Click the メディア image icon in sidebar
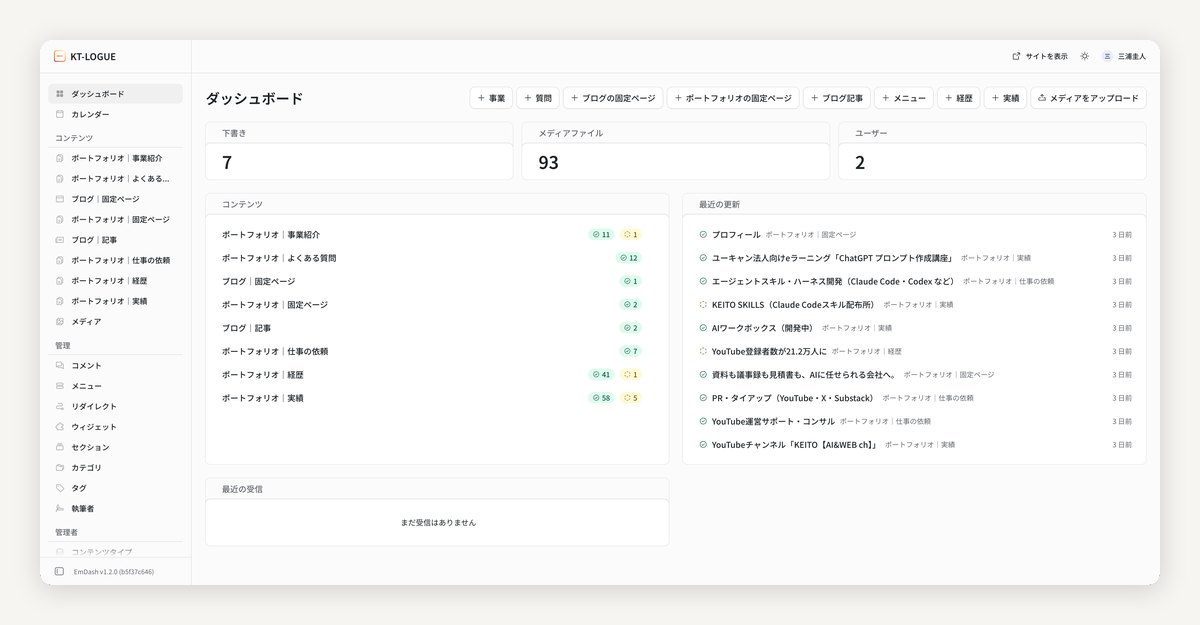Viewport: 1200px width, 625px height. pos(60,322)
